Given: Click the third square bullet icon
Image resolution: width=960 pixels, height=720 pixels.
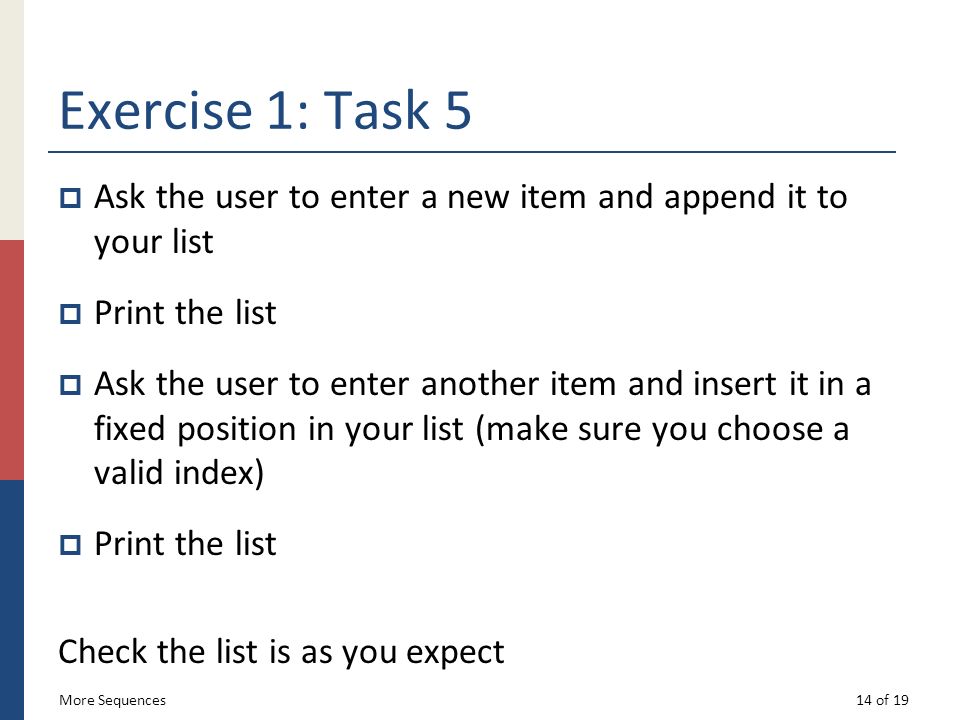Looking at the screenshot, I should click(x=70, y=385).
